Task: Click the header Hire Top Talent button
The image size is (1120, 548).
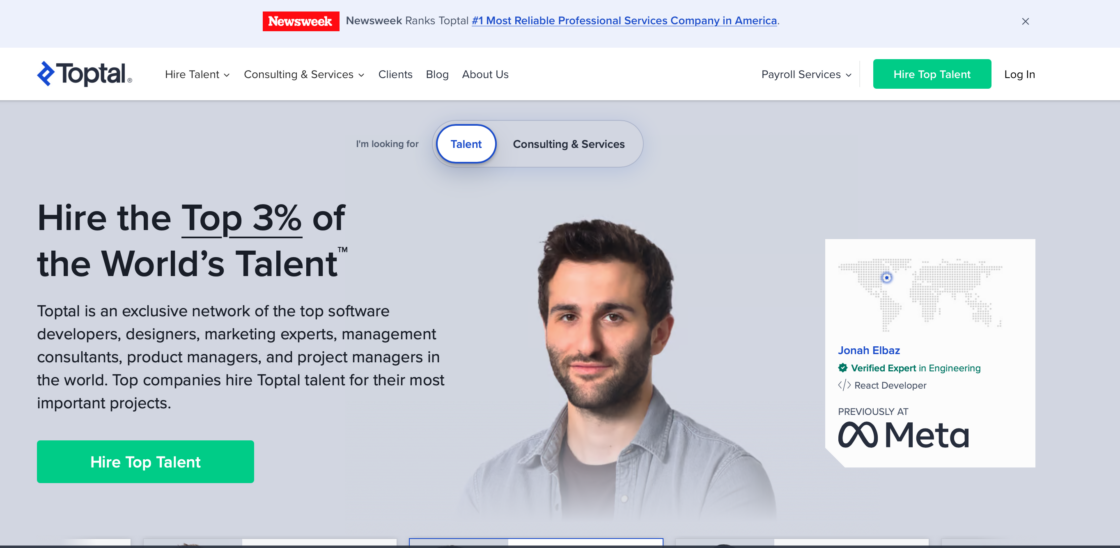Action: [x=931, y=74]
